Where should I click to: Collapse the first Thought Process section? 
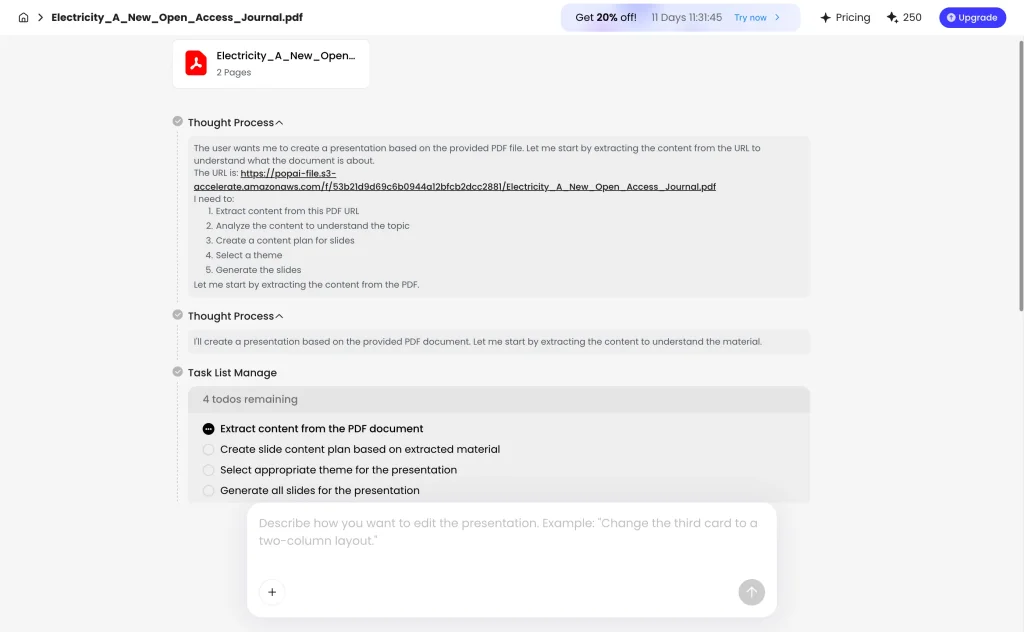pos(280,123)
